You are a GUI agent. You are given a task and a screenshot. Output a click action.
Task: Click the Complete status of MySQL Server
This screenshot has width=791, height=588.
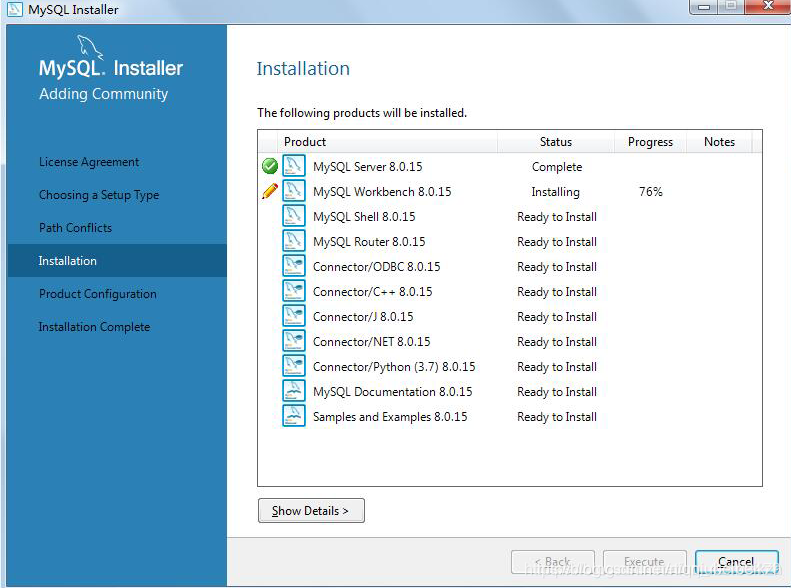point(557,167)
